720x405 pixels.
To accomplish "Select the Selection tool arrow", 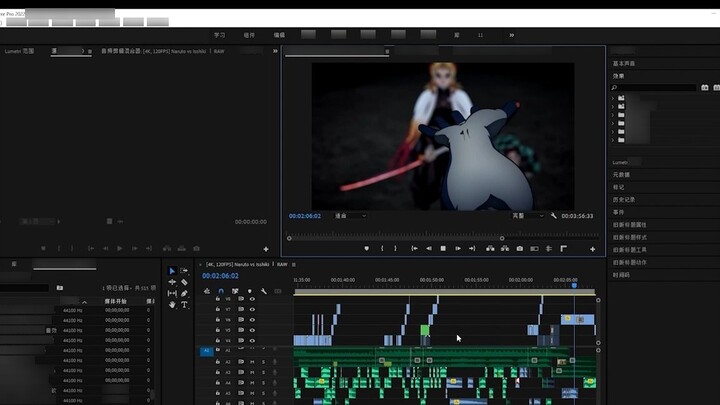I will click(172, 271).
